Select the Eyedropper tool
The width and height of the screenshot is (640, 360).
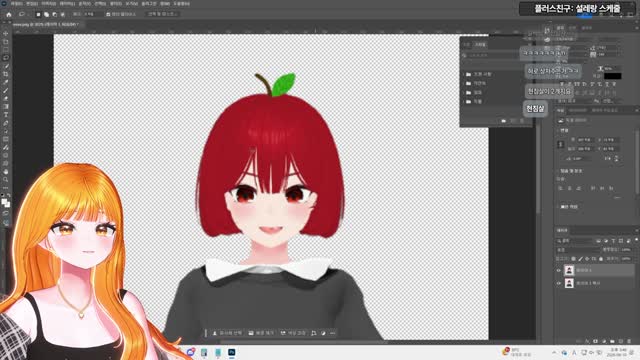click(6, 82)
